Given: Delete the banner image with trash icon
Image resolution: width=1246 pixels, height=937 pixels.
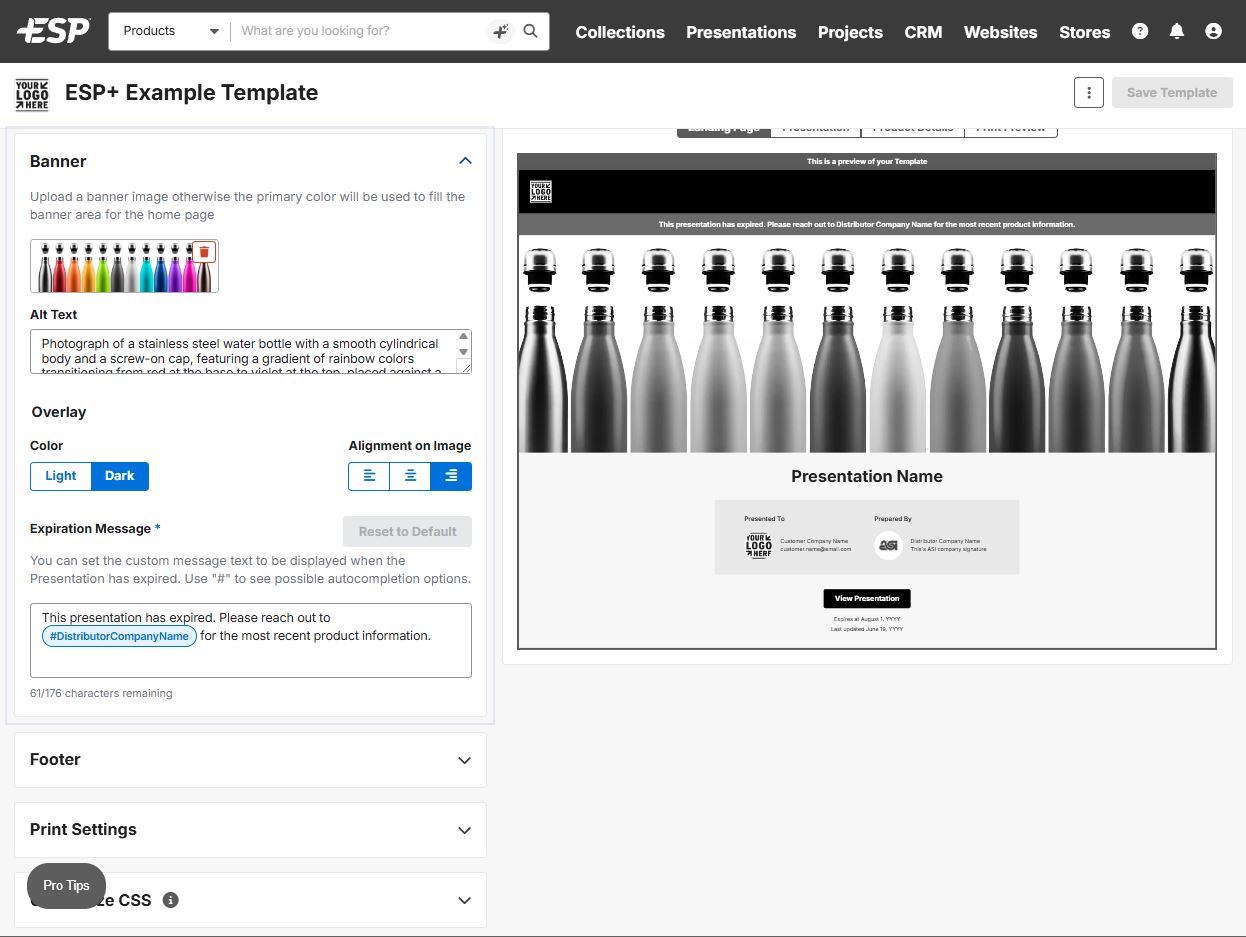Looking at the screenshot, I should 204,252.
